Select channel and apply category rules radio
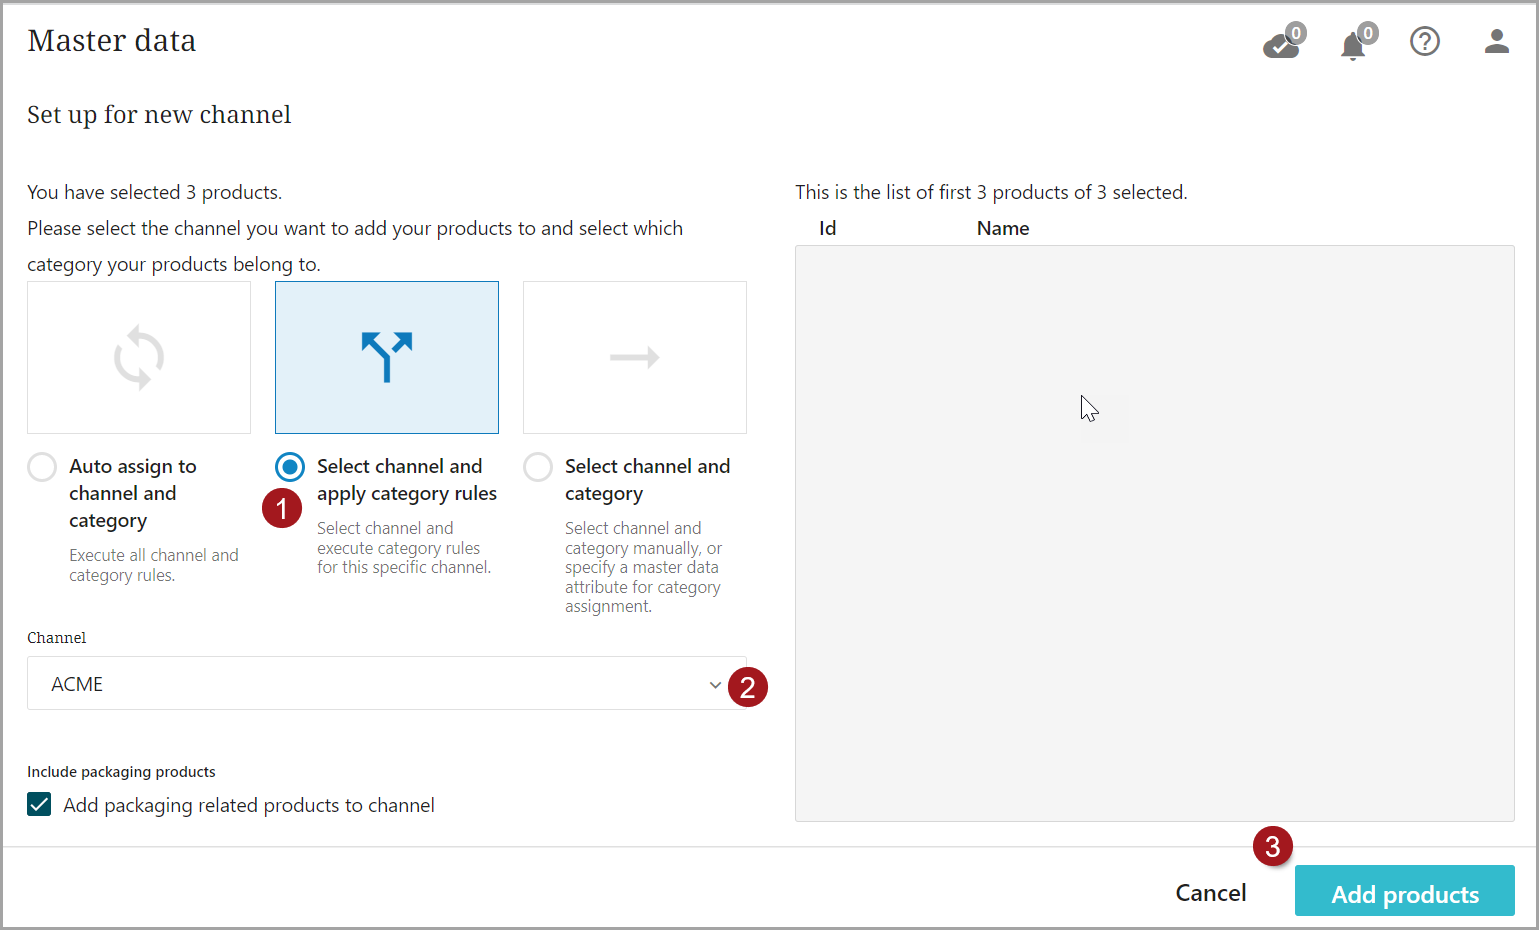The height and width of the screenshot is (930, 1539). point(290,467)
